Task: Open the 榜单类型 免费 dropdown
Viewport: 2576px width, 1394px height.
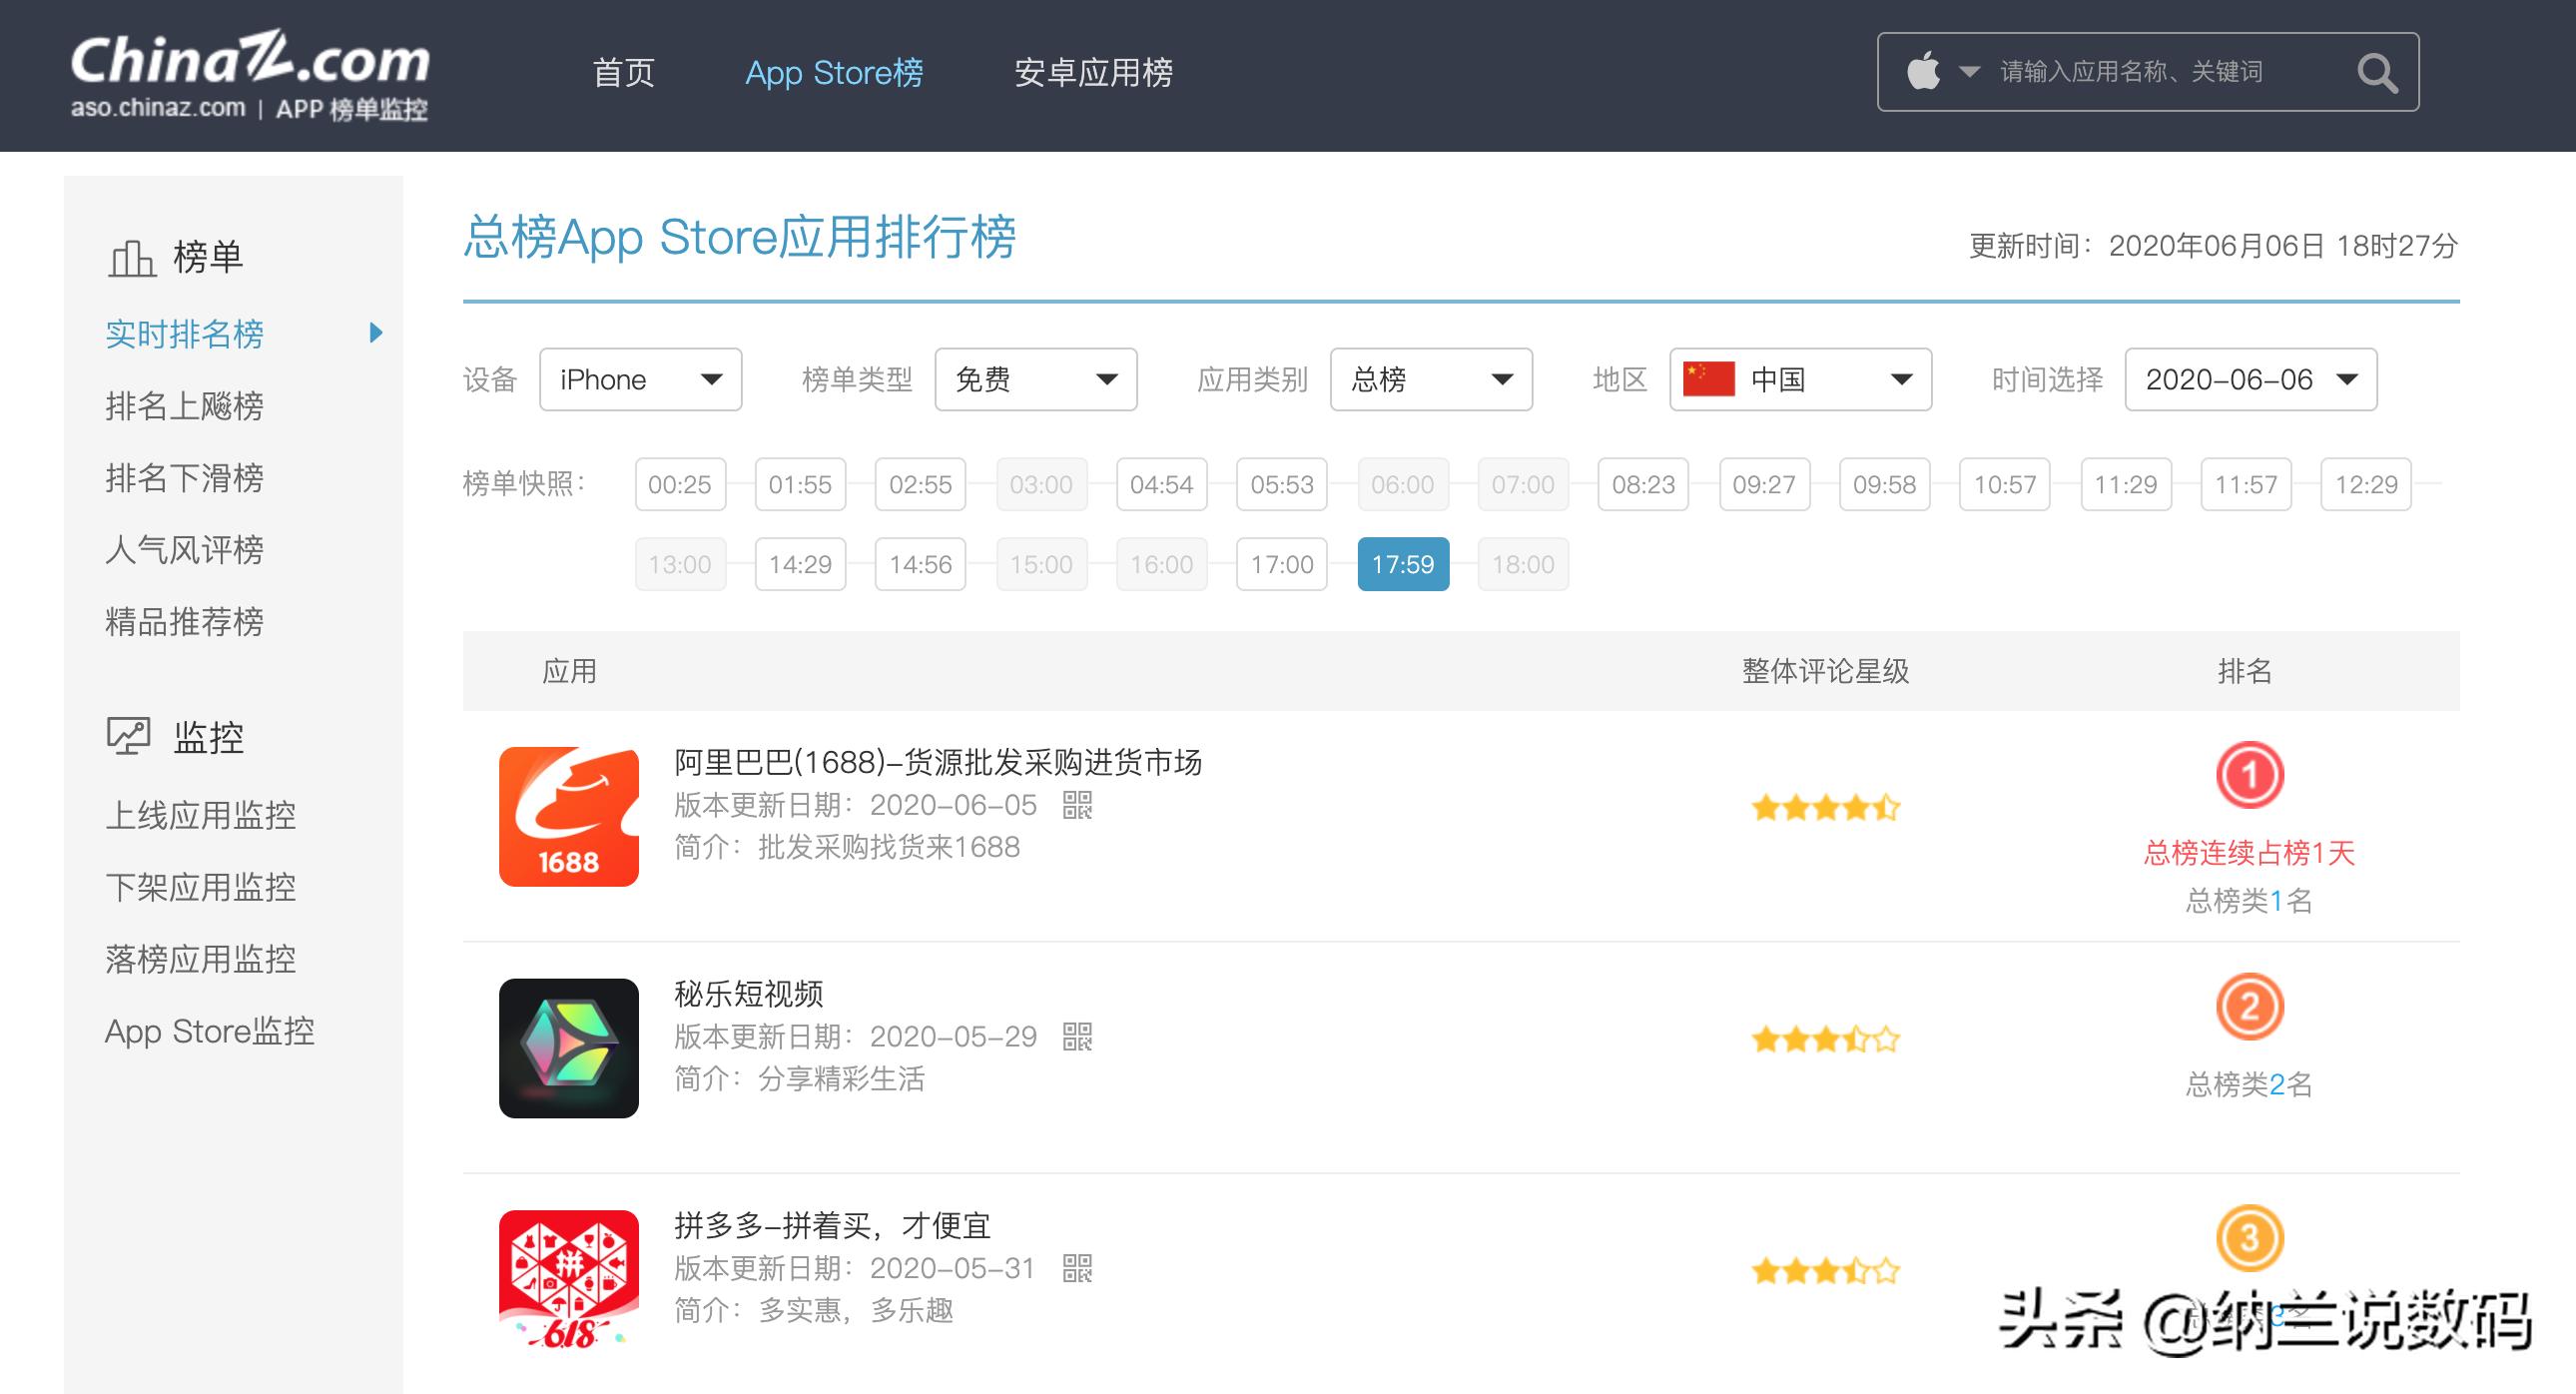Action: (x=1036, y=379)
